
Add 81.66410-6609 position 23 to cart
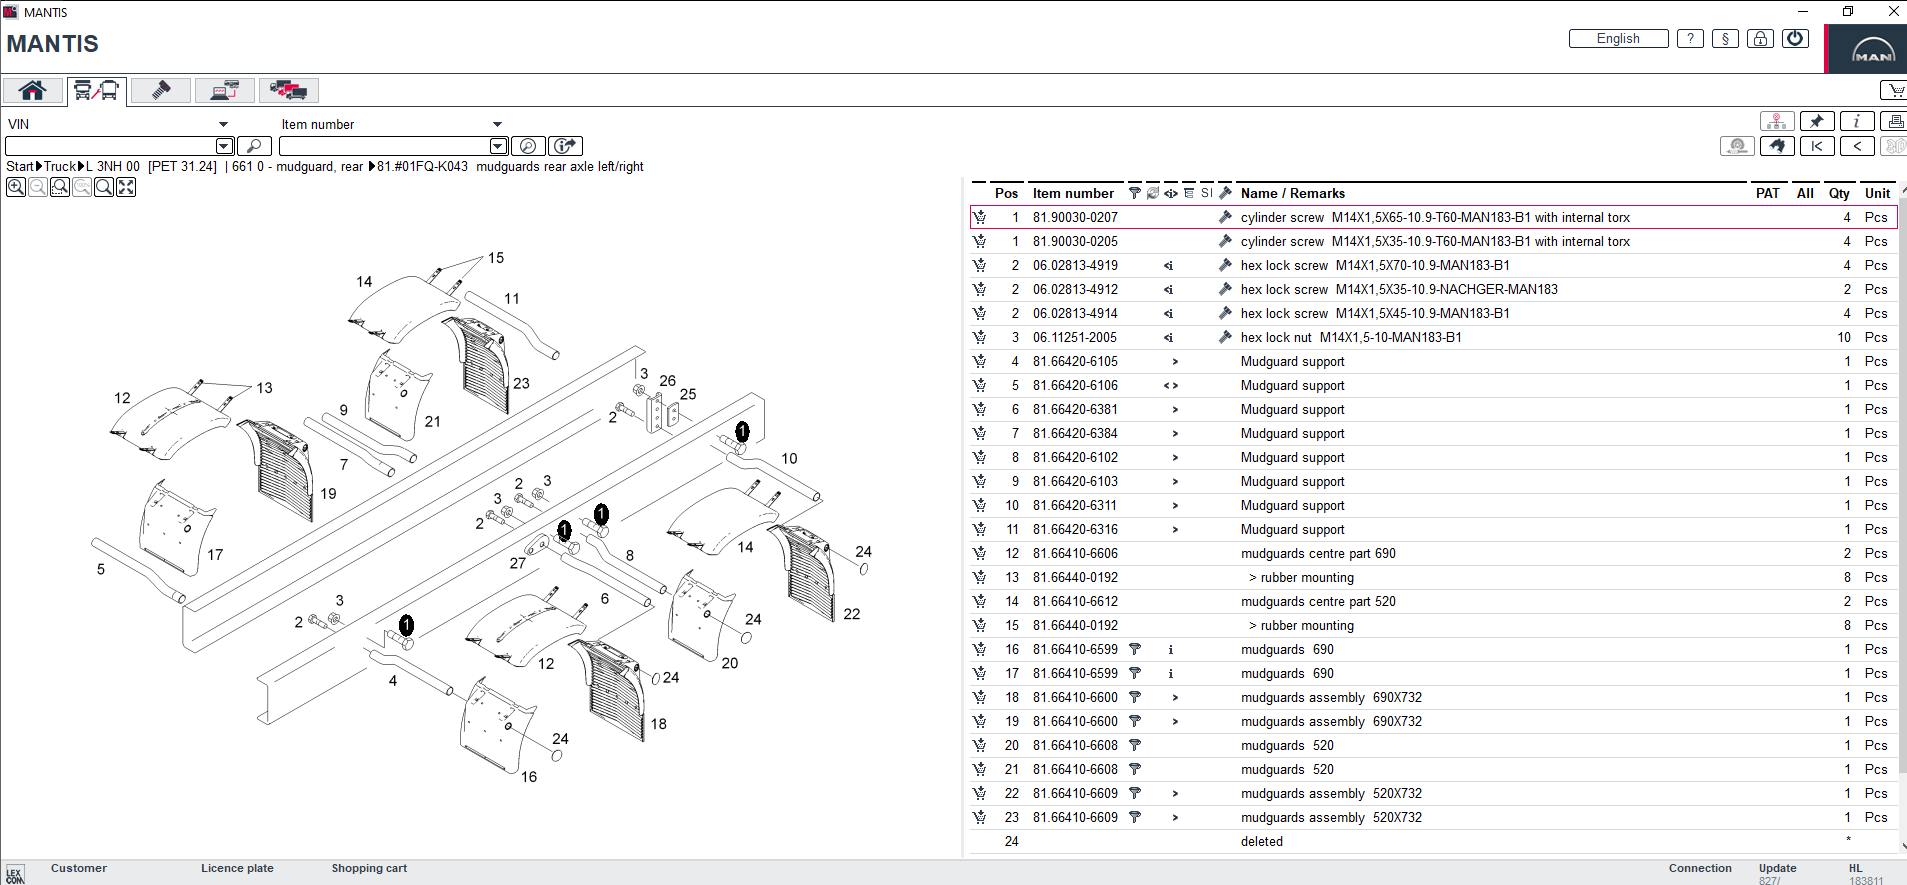pyautogui.click(x=979, y=817)
